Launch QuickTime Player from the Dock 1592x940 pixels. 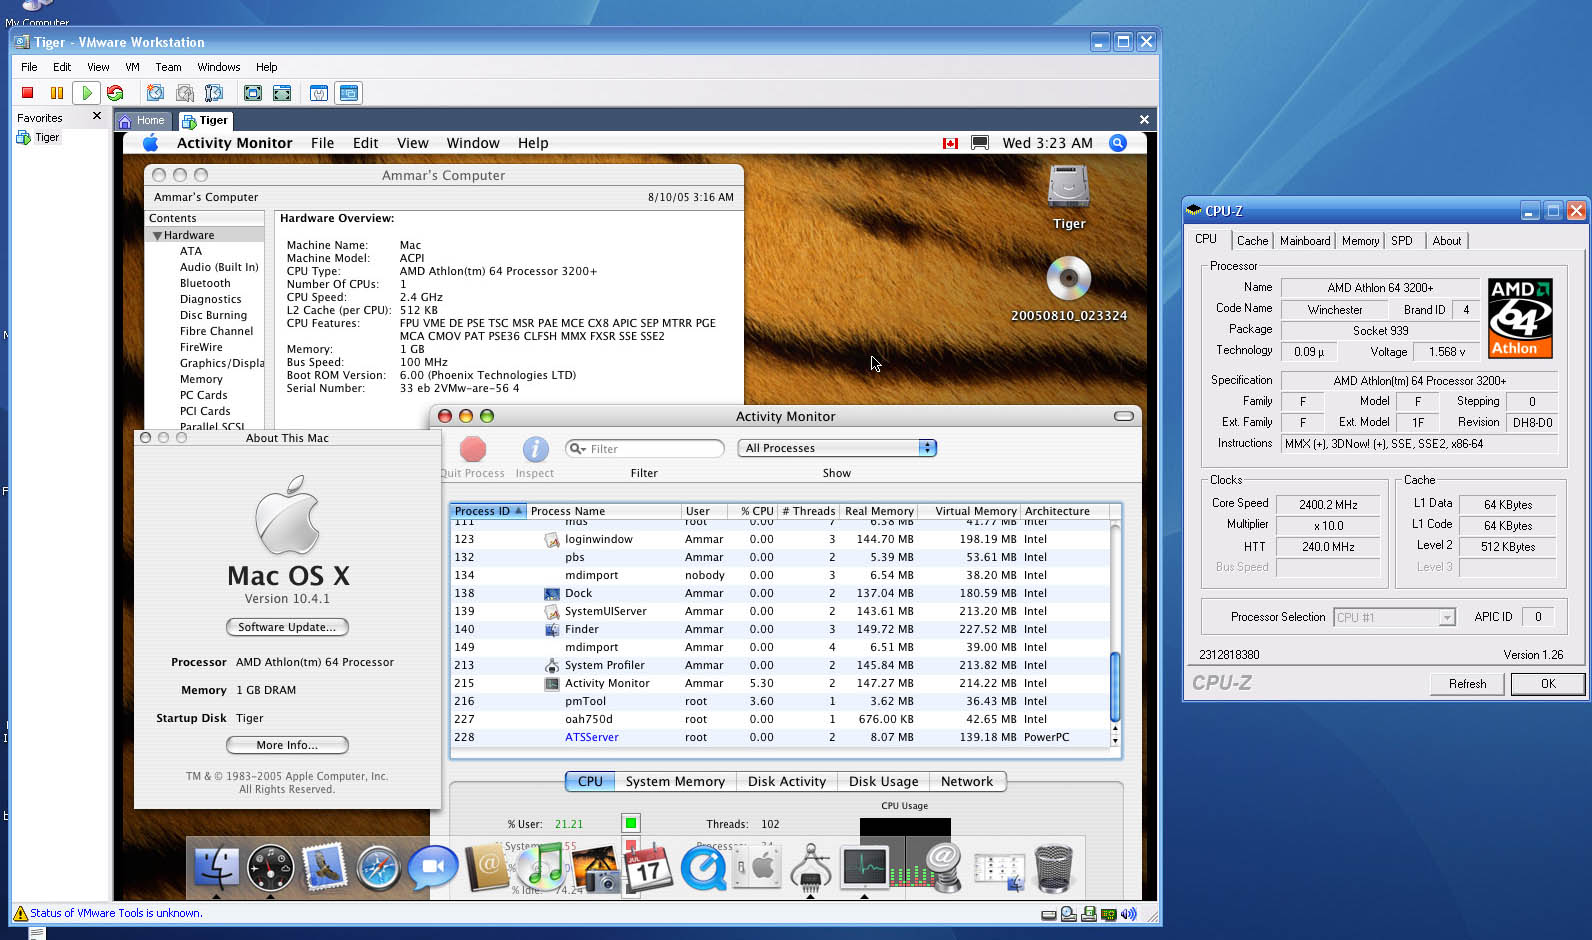click(x=703, y=866)
